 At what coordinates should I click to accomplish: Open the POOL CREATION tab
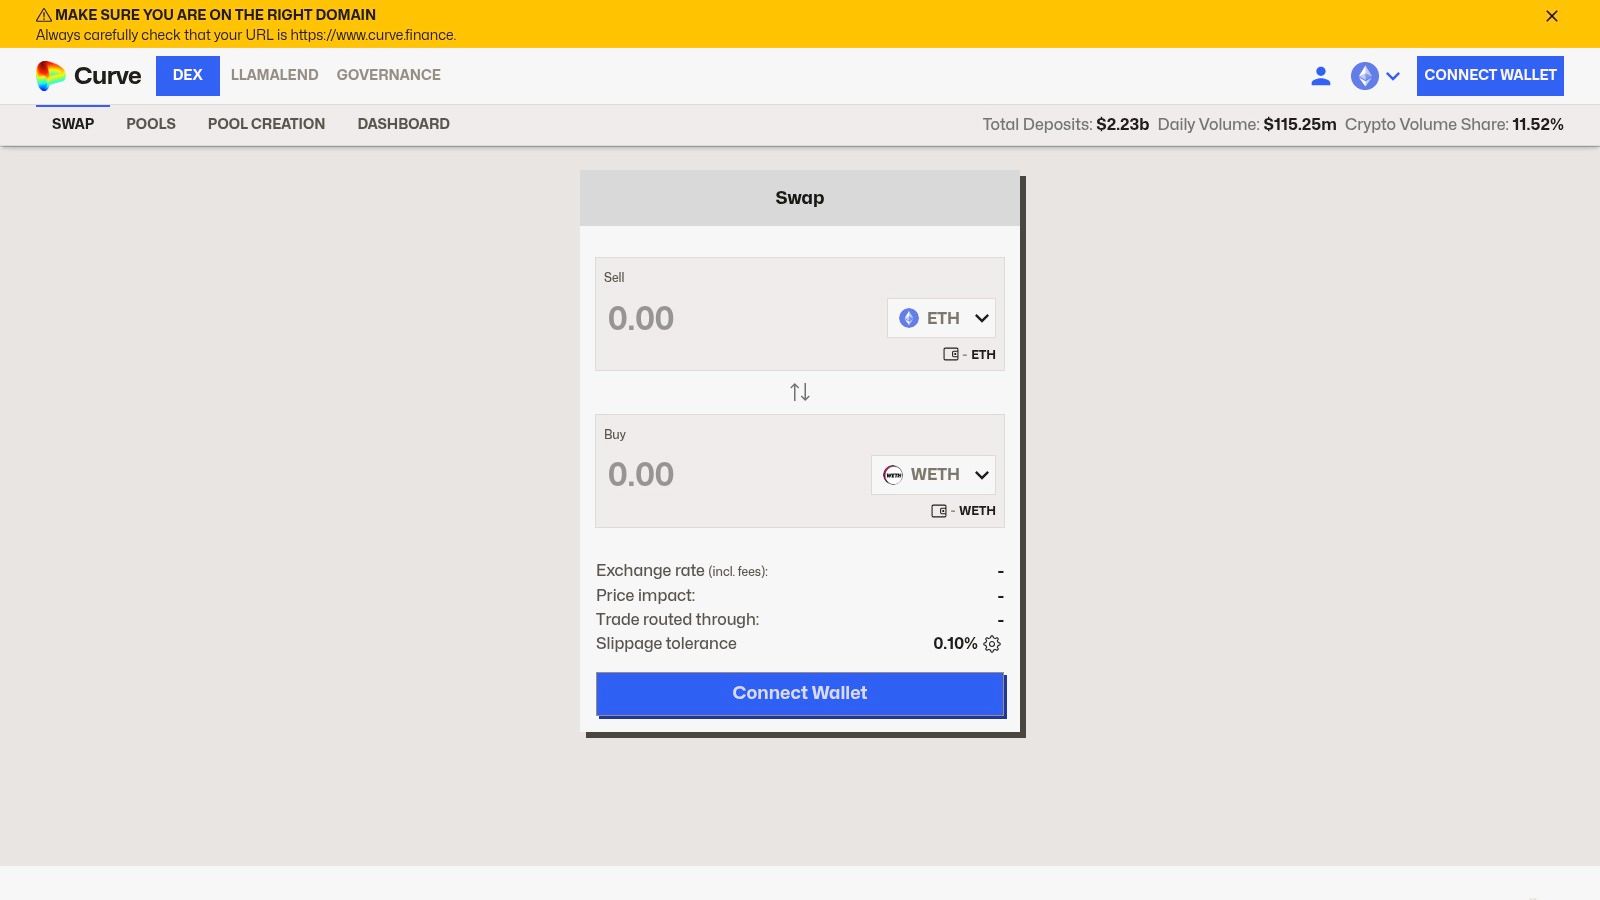pyautogui.click(x=266, y=124)
